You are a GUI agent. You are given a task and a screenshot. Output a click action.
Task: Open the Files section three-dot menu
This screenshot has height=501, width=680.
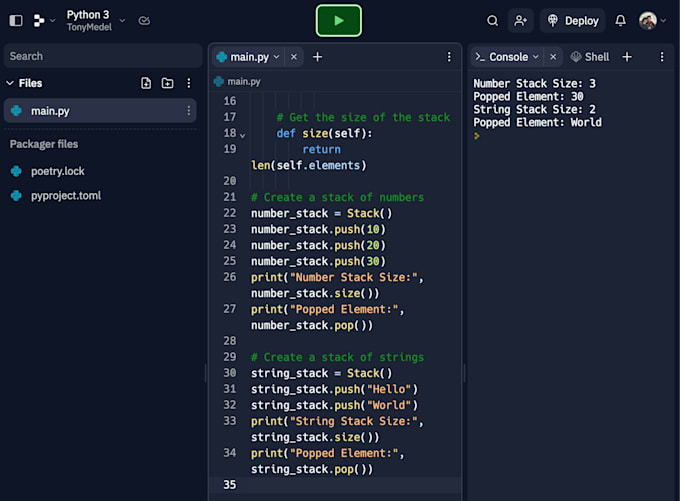point(189,83)
